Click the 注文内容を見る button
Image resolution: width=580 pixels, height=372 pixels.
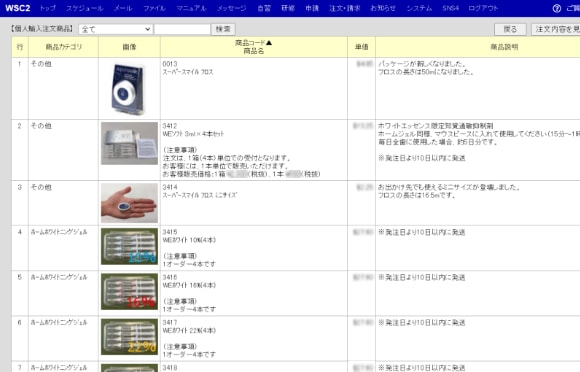point(556,29)
